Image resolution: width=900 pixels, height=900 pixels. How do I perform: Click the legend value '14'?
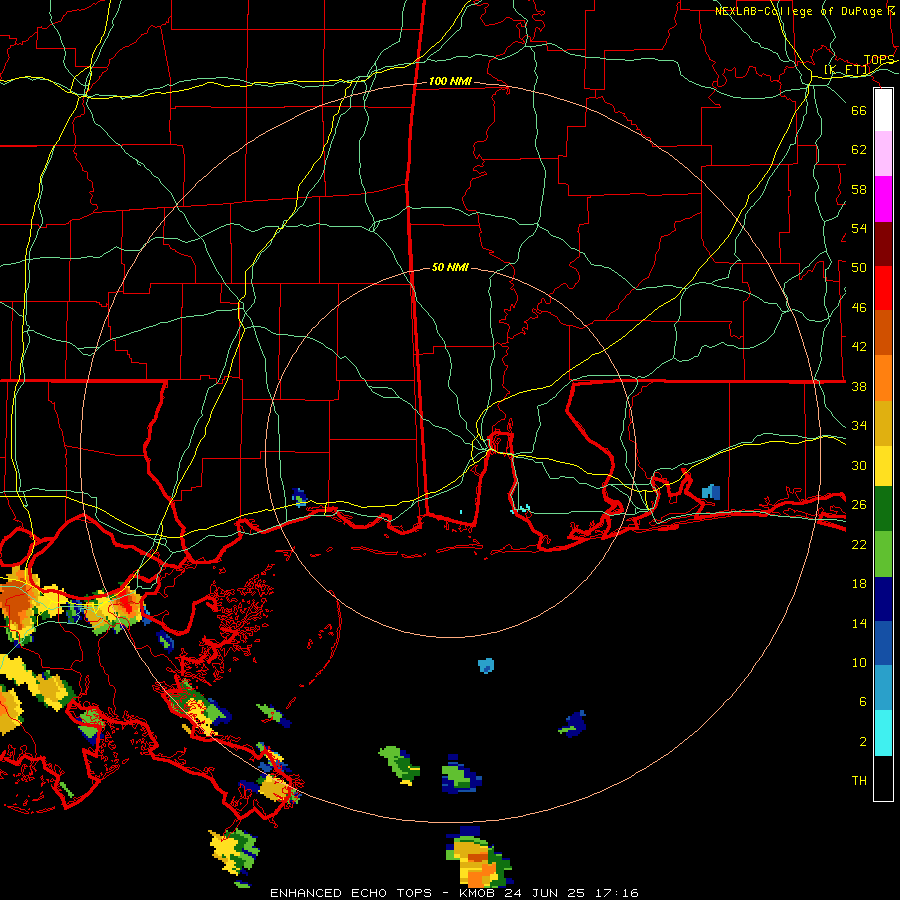[859, 623]
